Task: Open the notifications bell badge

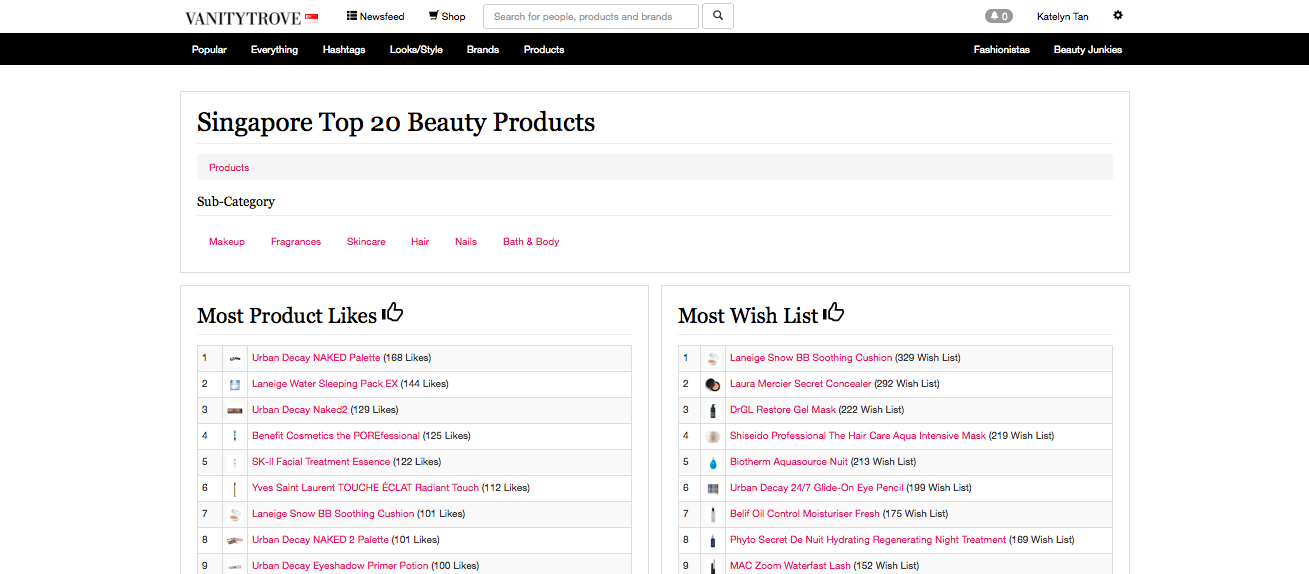Action: (x=998, y=16)
